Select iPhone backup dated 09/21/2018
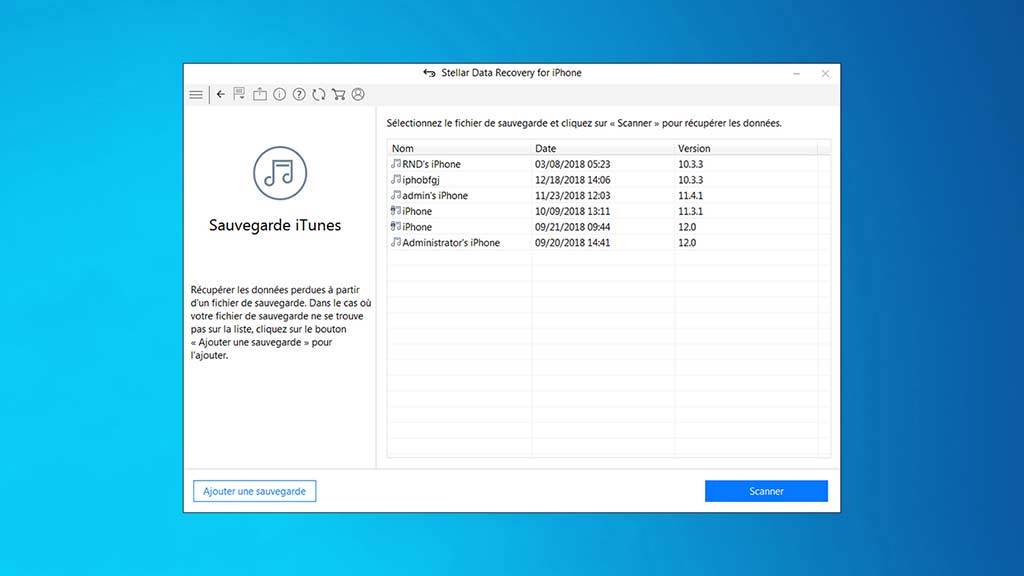The height and width of the screenshot is (576, 1024). pyautogui.click(x=417, y=227)
